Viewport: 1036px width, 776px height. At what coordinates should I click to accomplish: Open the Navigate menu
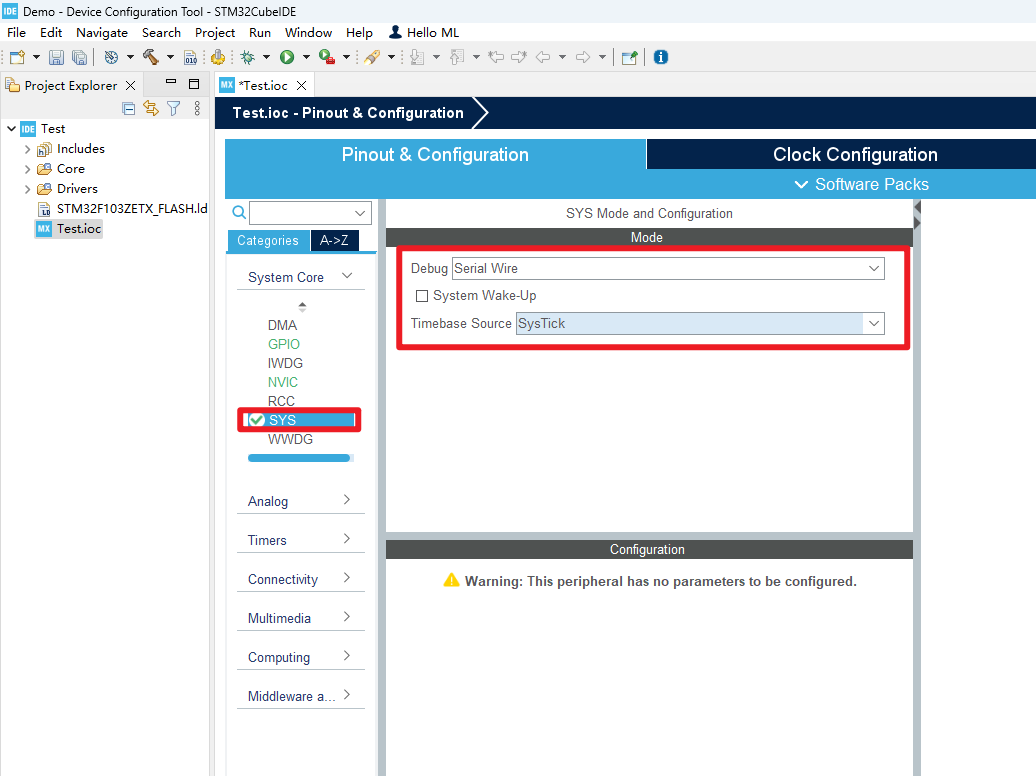[102, 32]
